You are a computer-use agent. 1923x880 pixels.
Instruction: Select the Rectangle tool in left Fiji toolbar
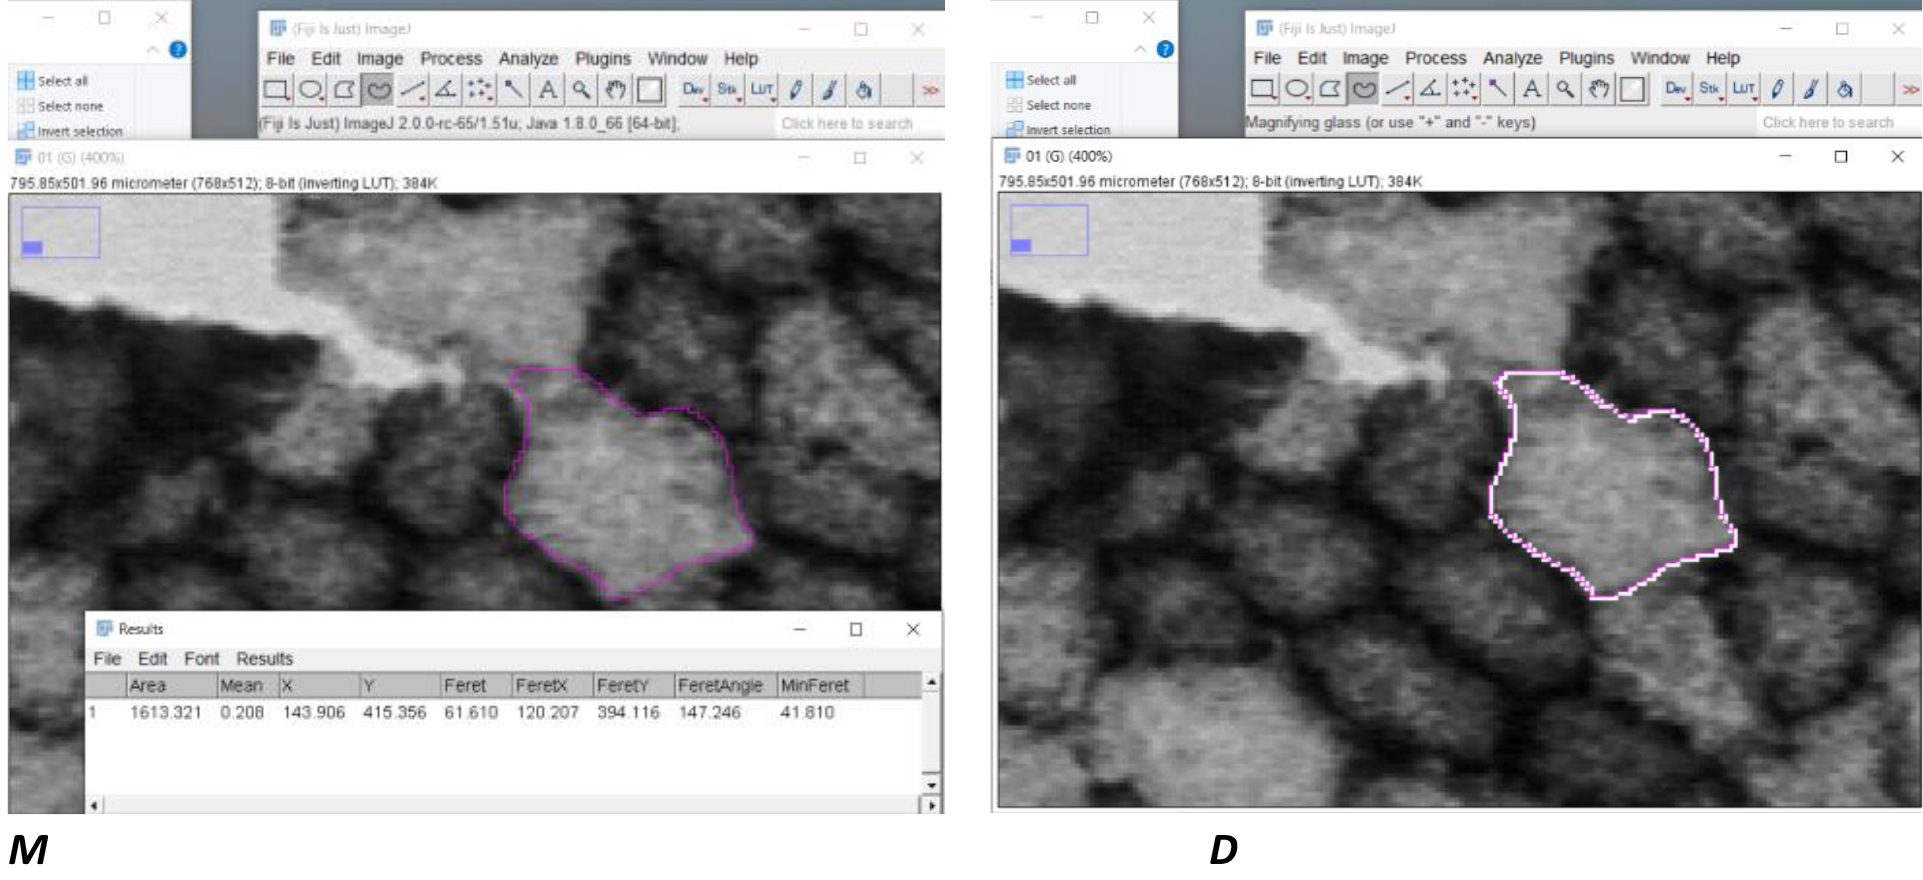click(276, 91)
